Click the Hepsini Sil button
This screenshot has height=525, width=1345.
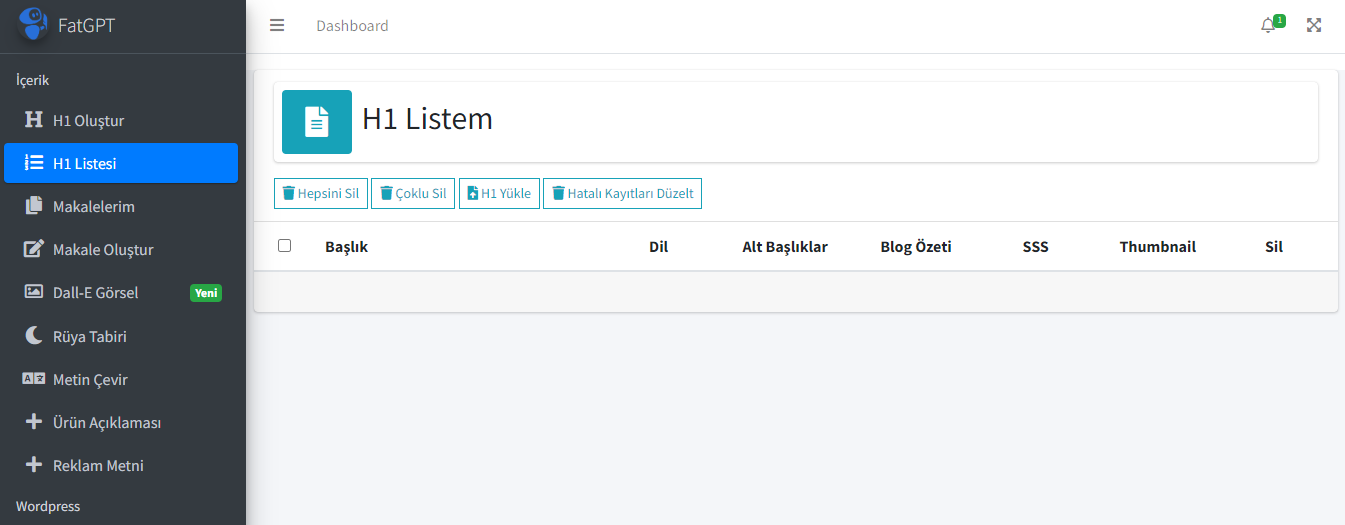(321, 193)
